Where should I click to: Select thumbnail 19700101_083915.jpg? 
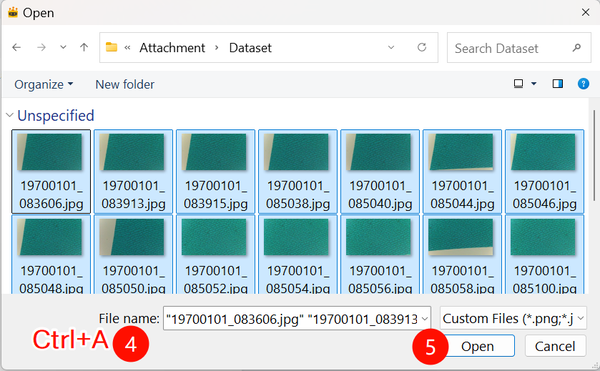coord(215,171)
